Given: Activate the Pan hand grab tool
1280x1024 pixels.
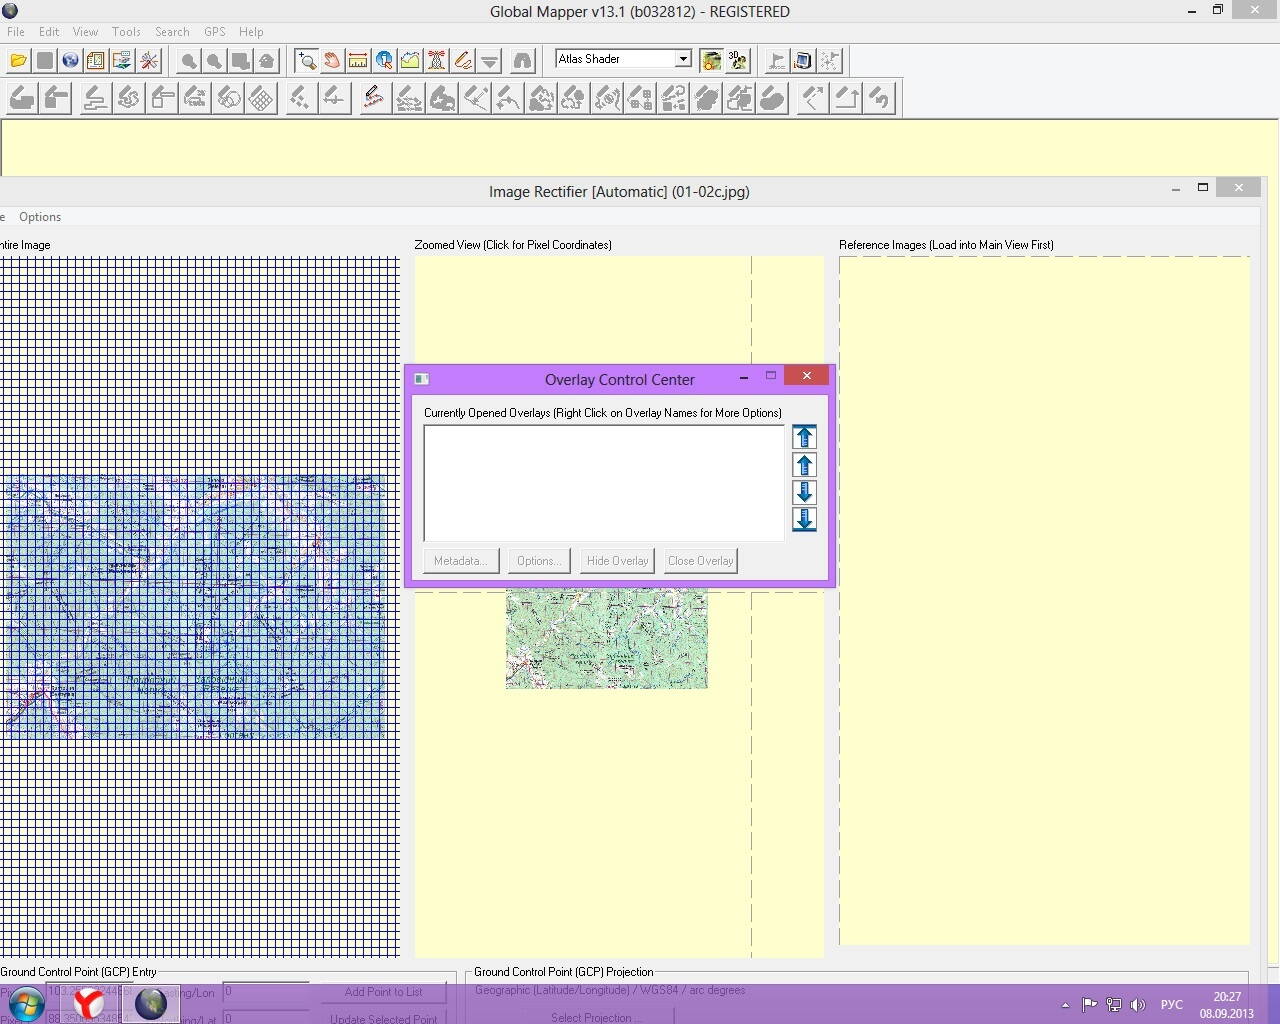Looking at the screenshot, I should click(332, 61).
